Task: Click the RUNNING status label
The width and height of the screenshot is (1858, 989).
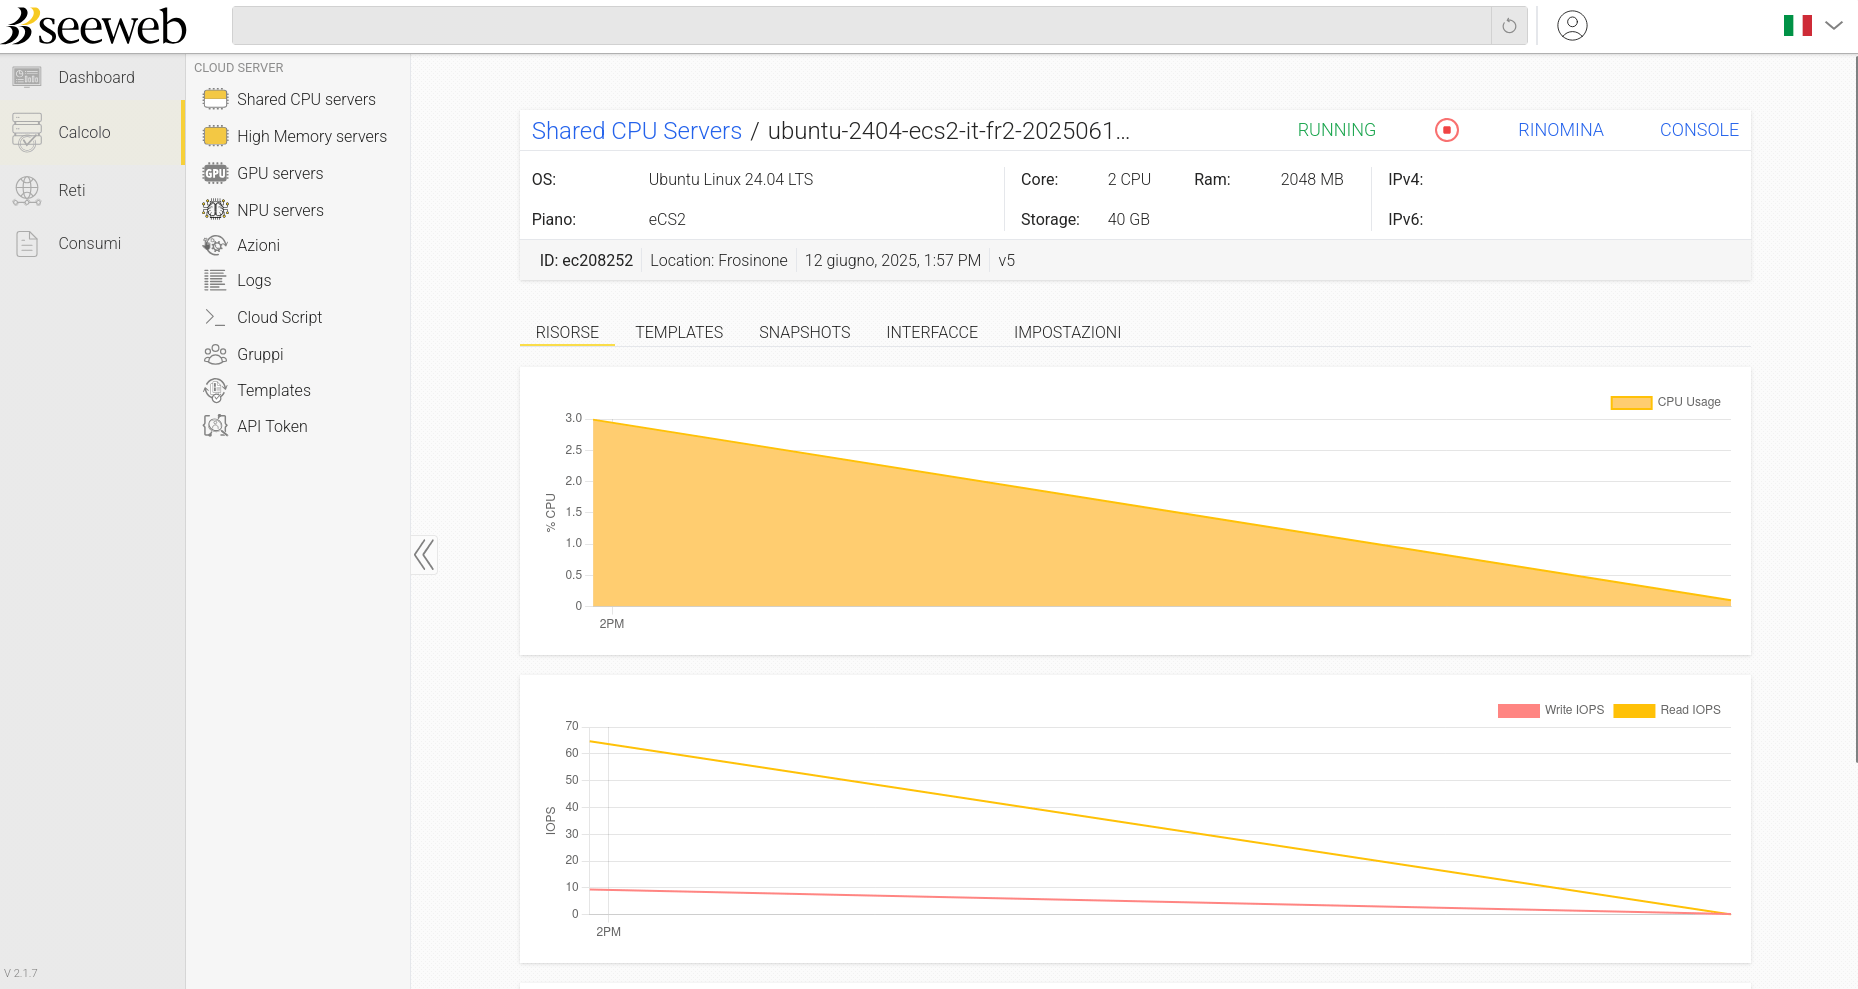Action: [x=1336, y=130]
